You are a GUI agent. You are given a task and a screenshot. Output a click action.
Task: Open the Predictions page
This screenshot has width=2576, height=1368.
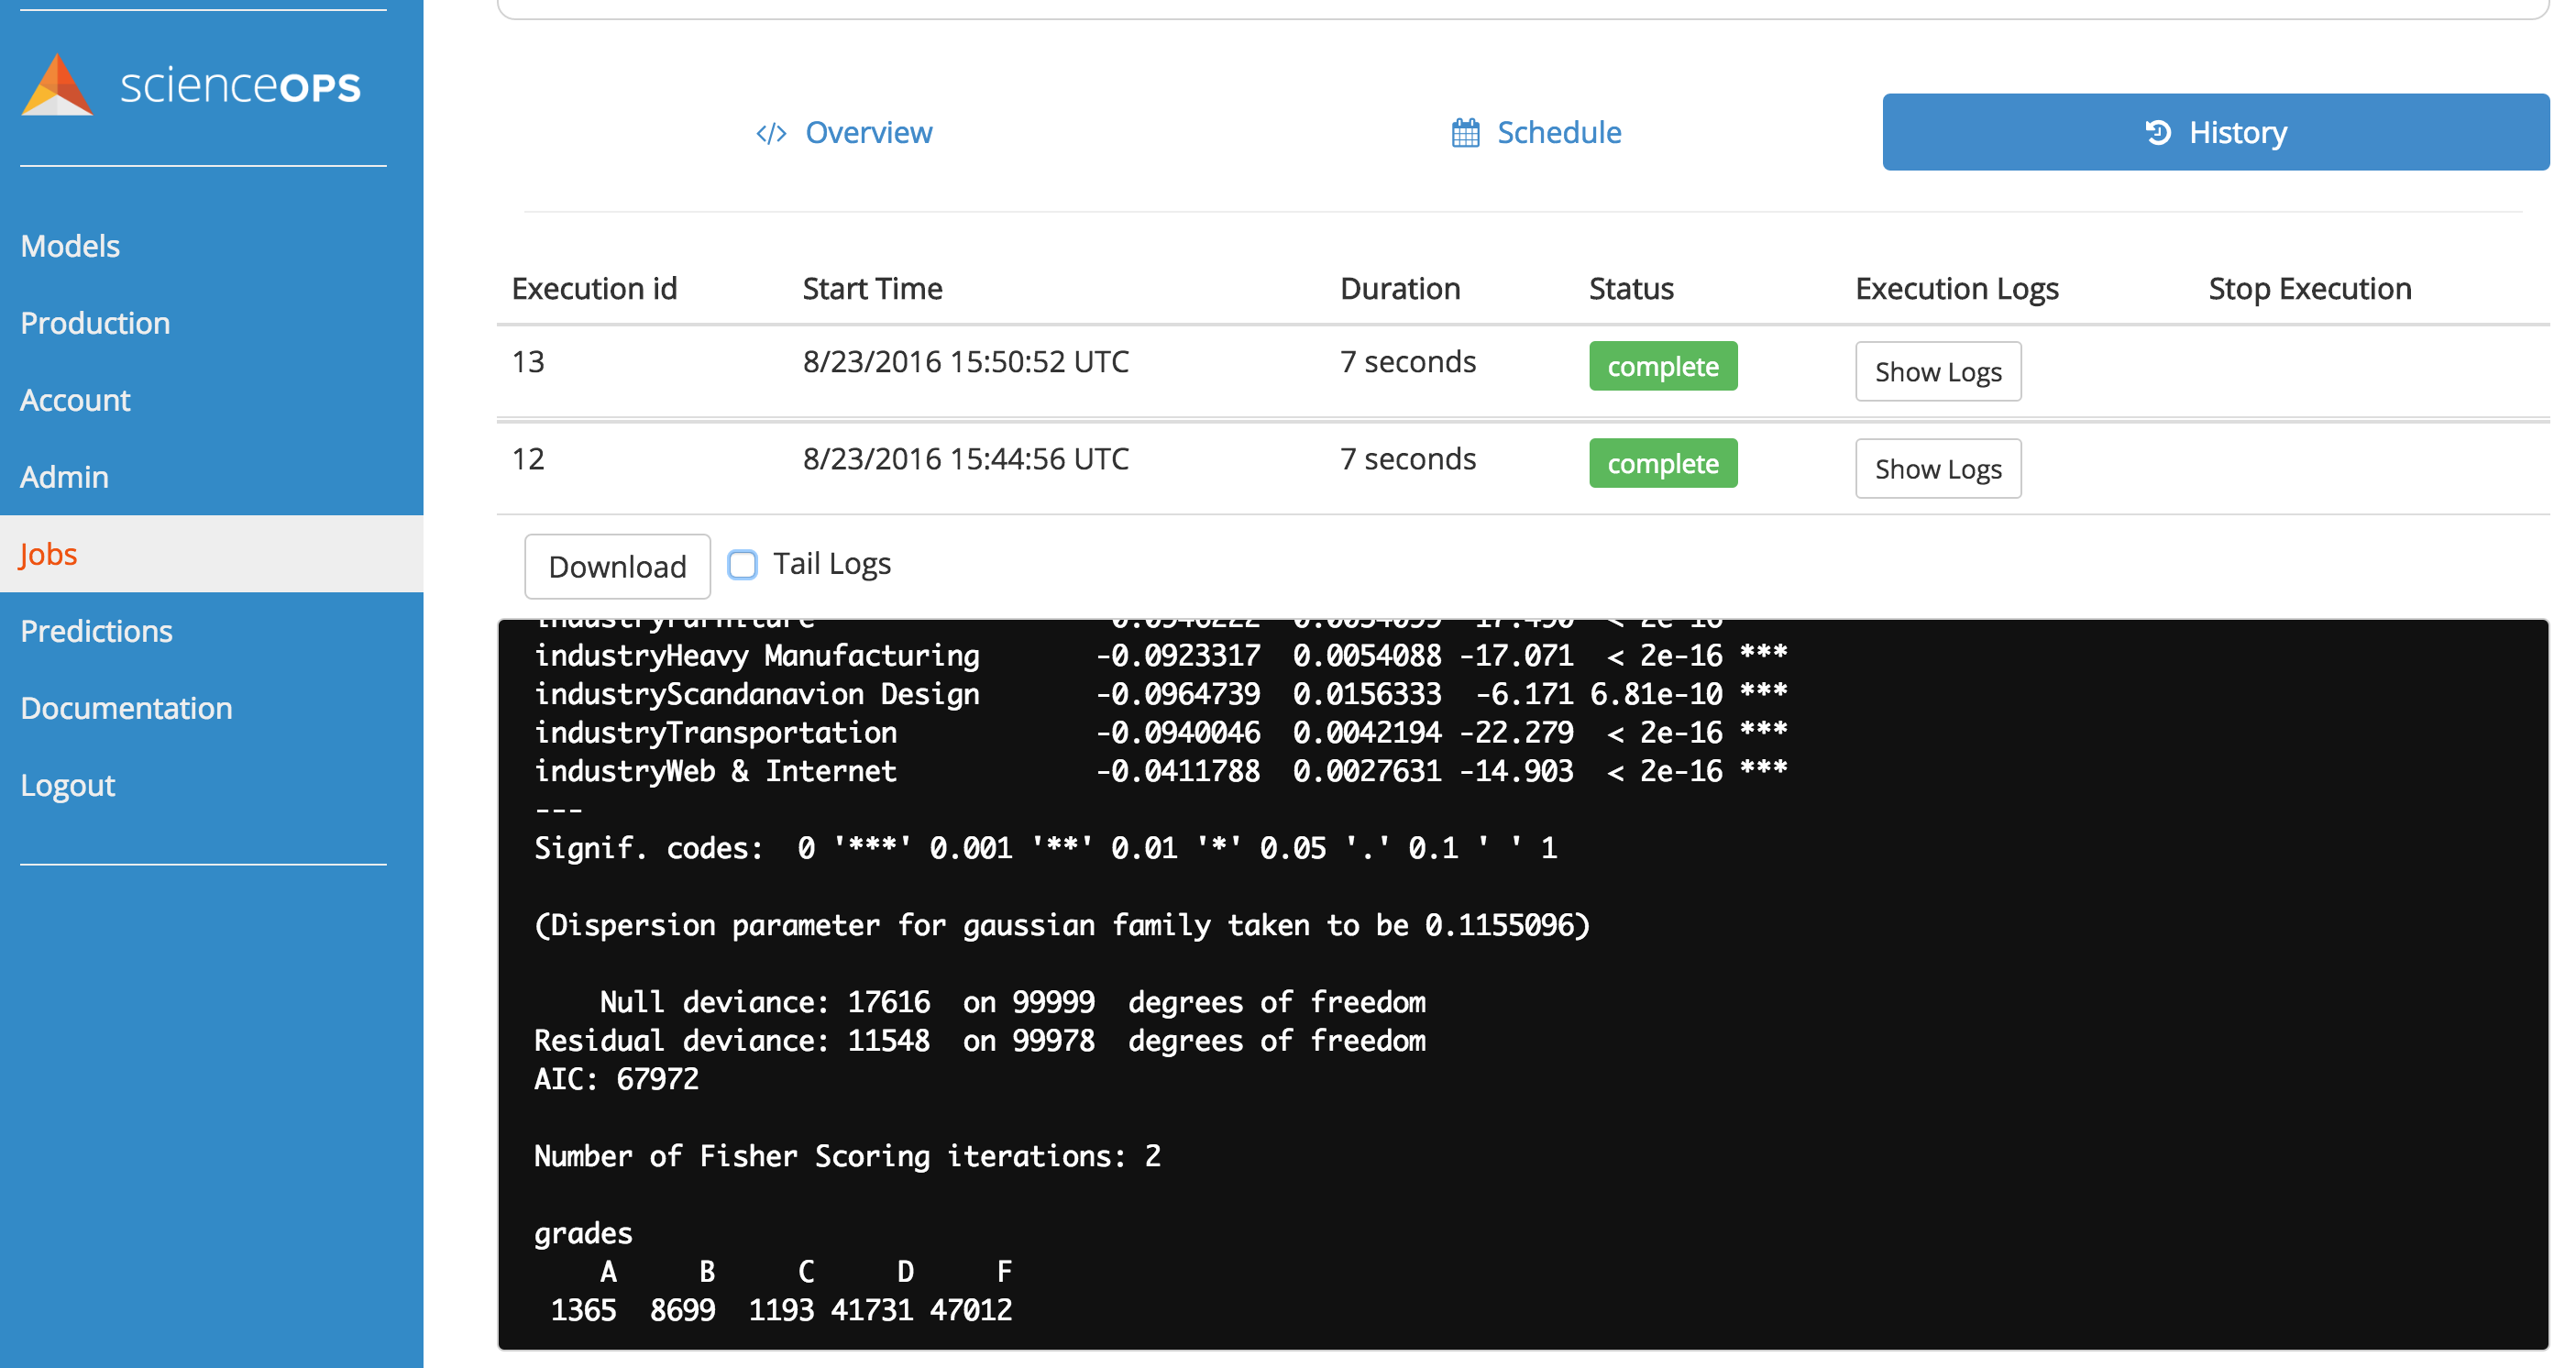96,631
